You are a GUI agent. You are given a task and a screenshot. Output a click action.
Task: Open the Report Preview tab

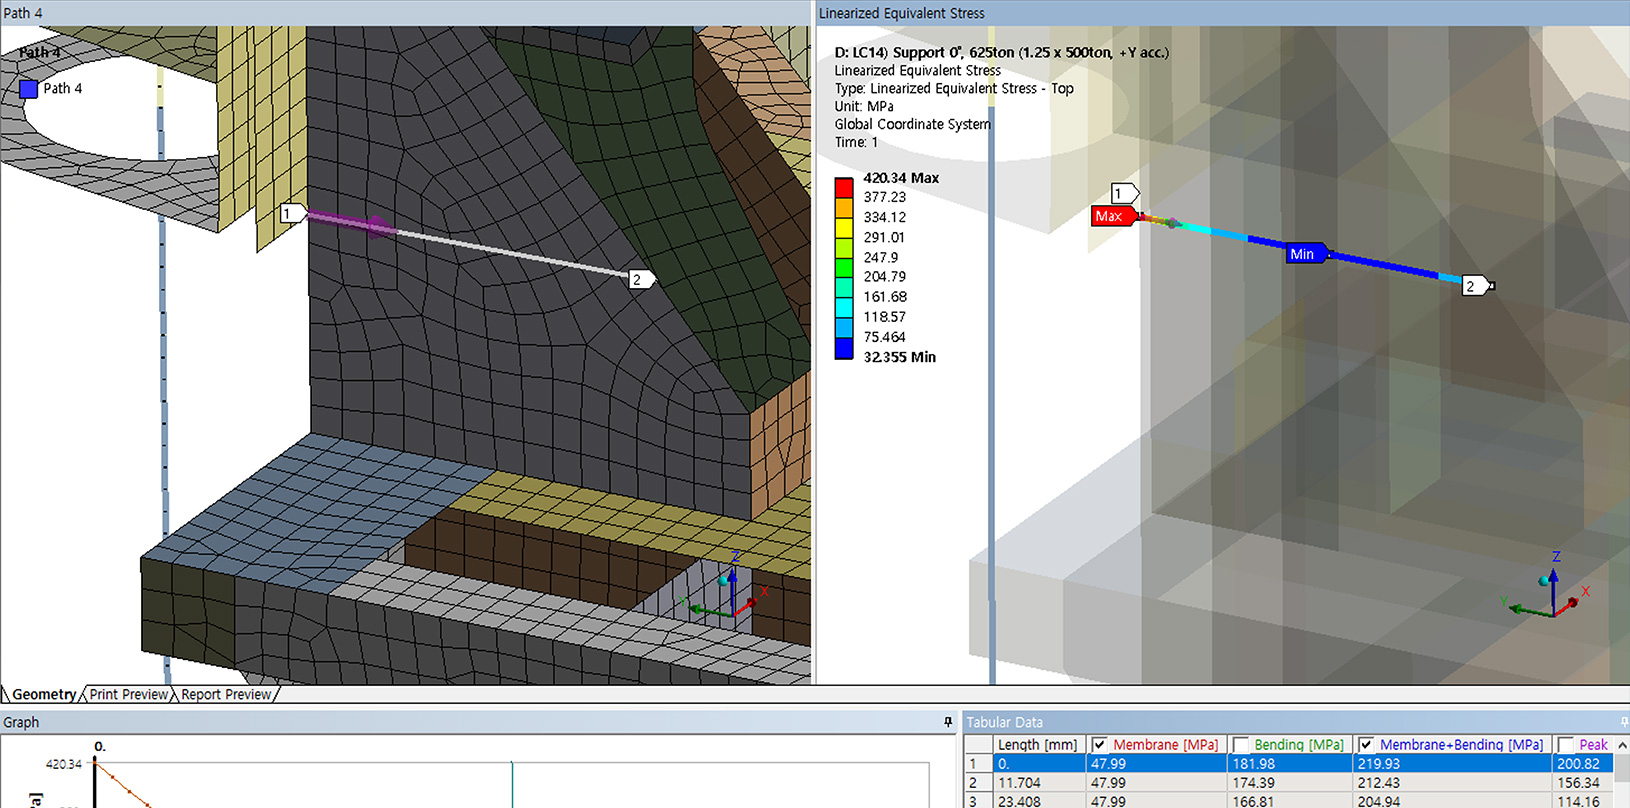(x=226, y=694)
